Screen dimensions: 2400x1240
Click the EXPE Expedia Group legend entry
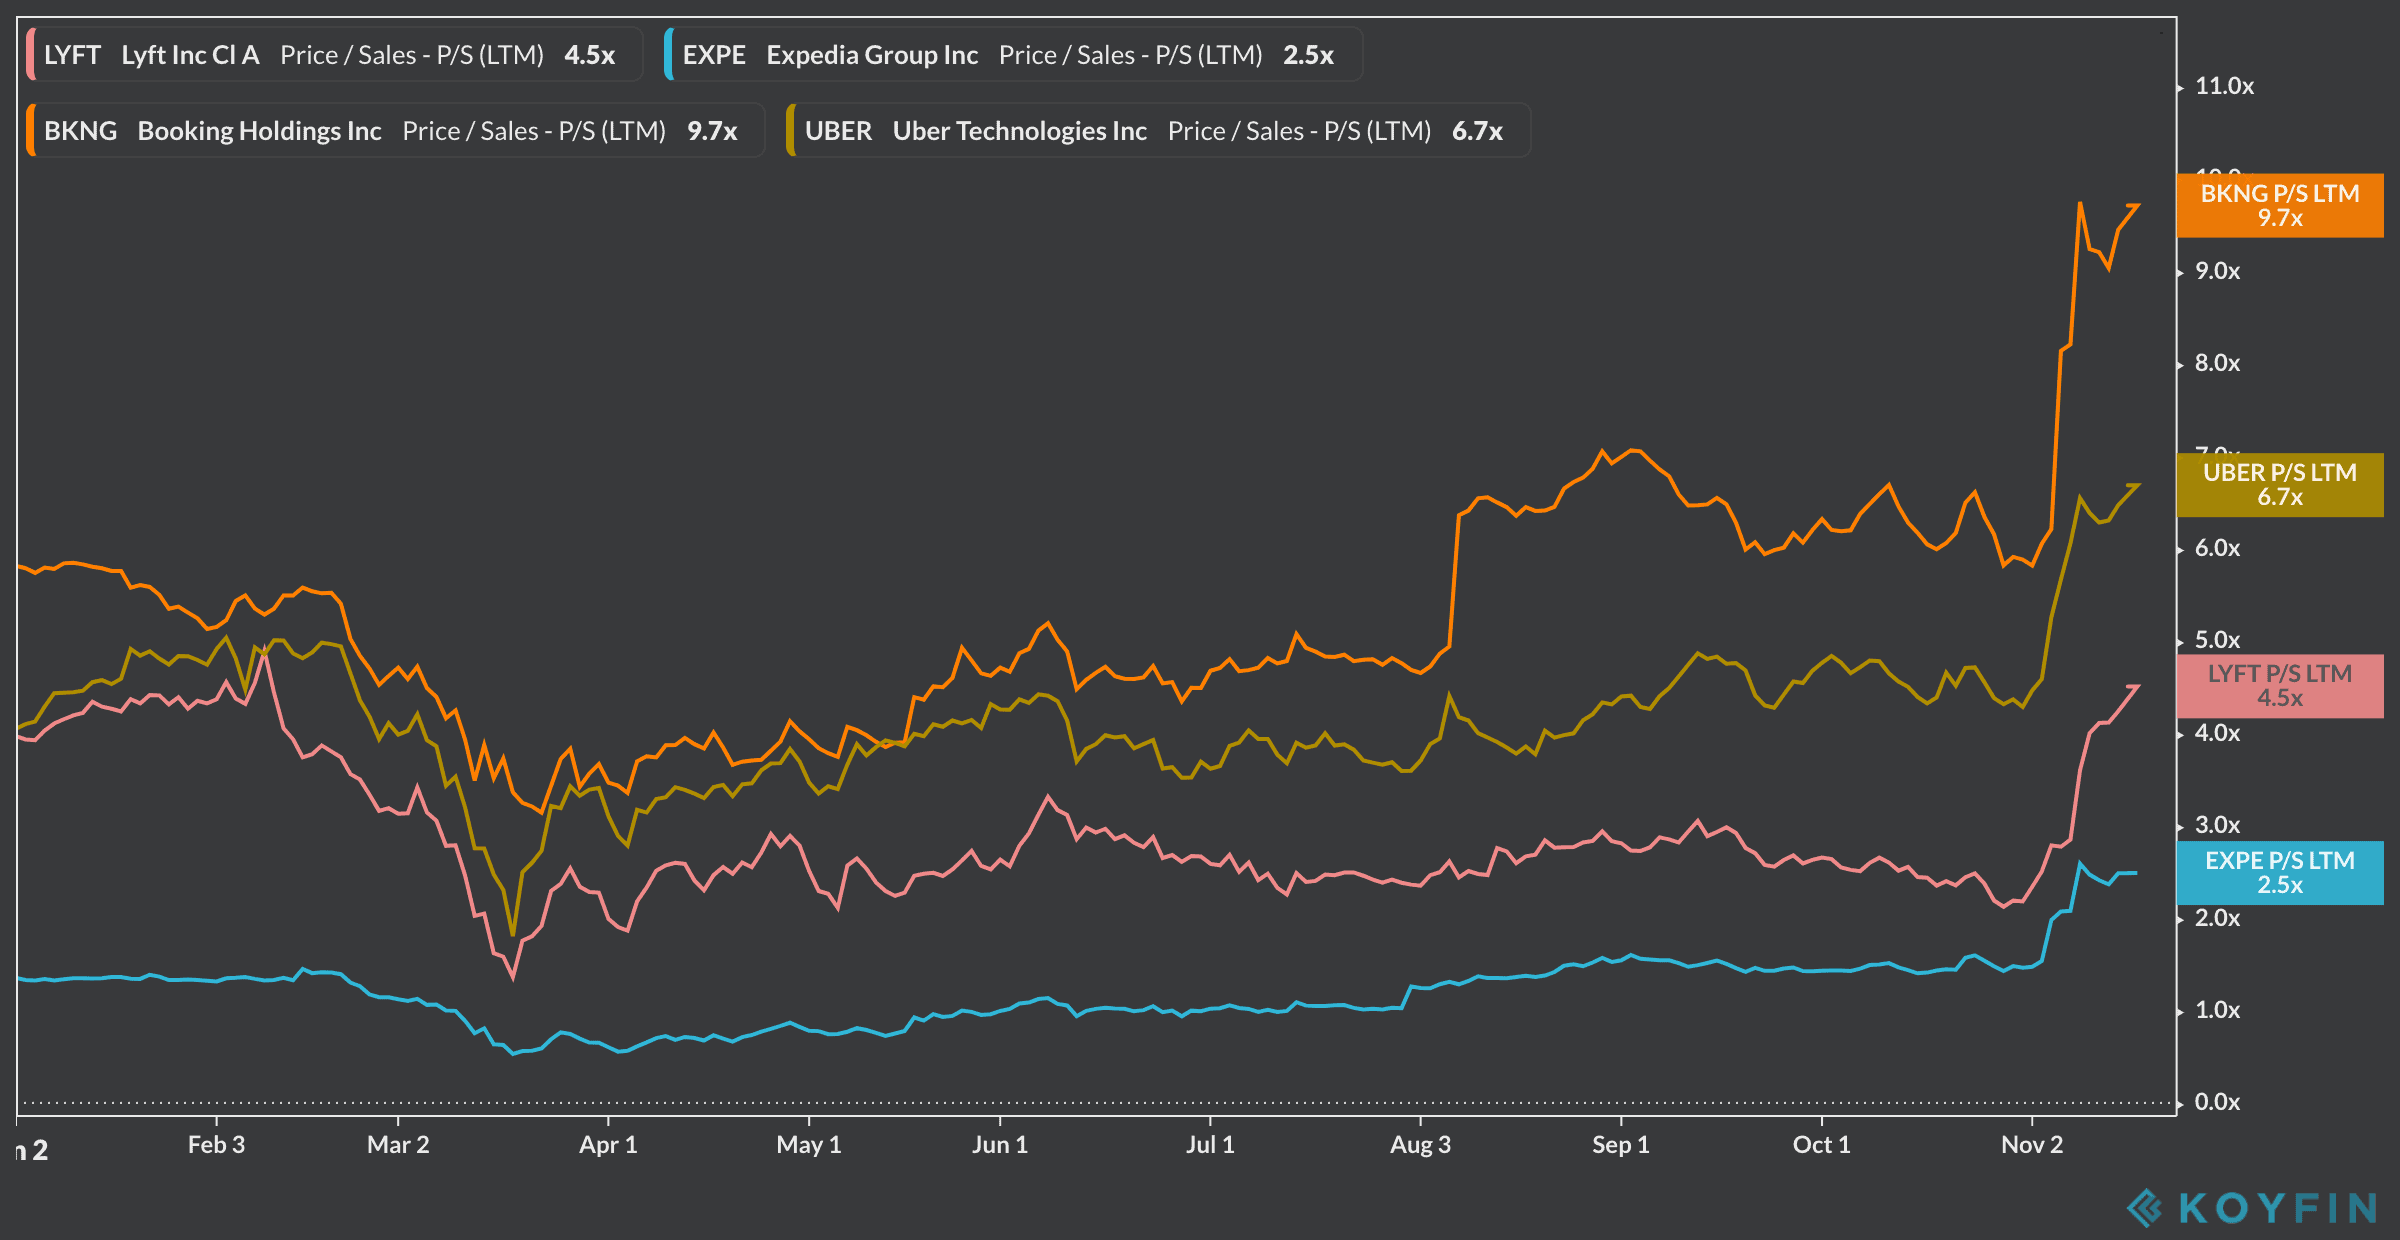1013,55
